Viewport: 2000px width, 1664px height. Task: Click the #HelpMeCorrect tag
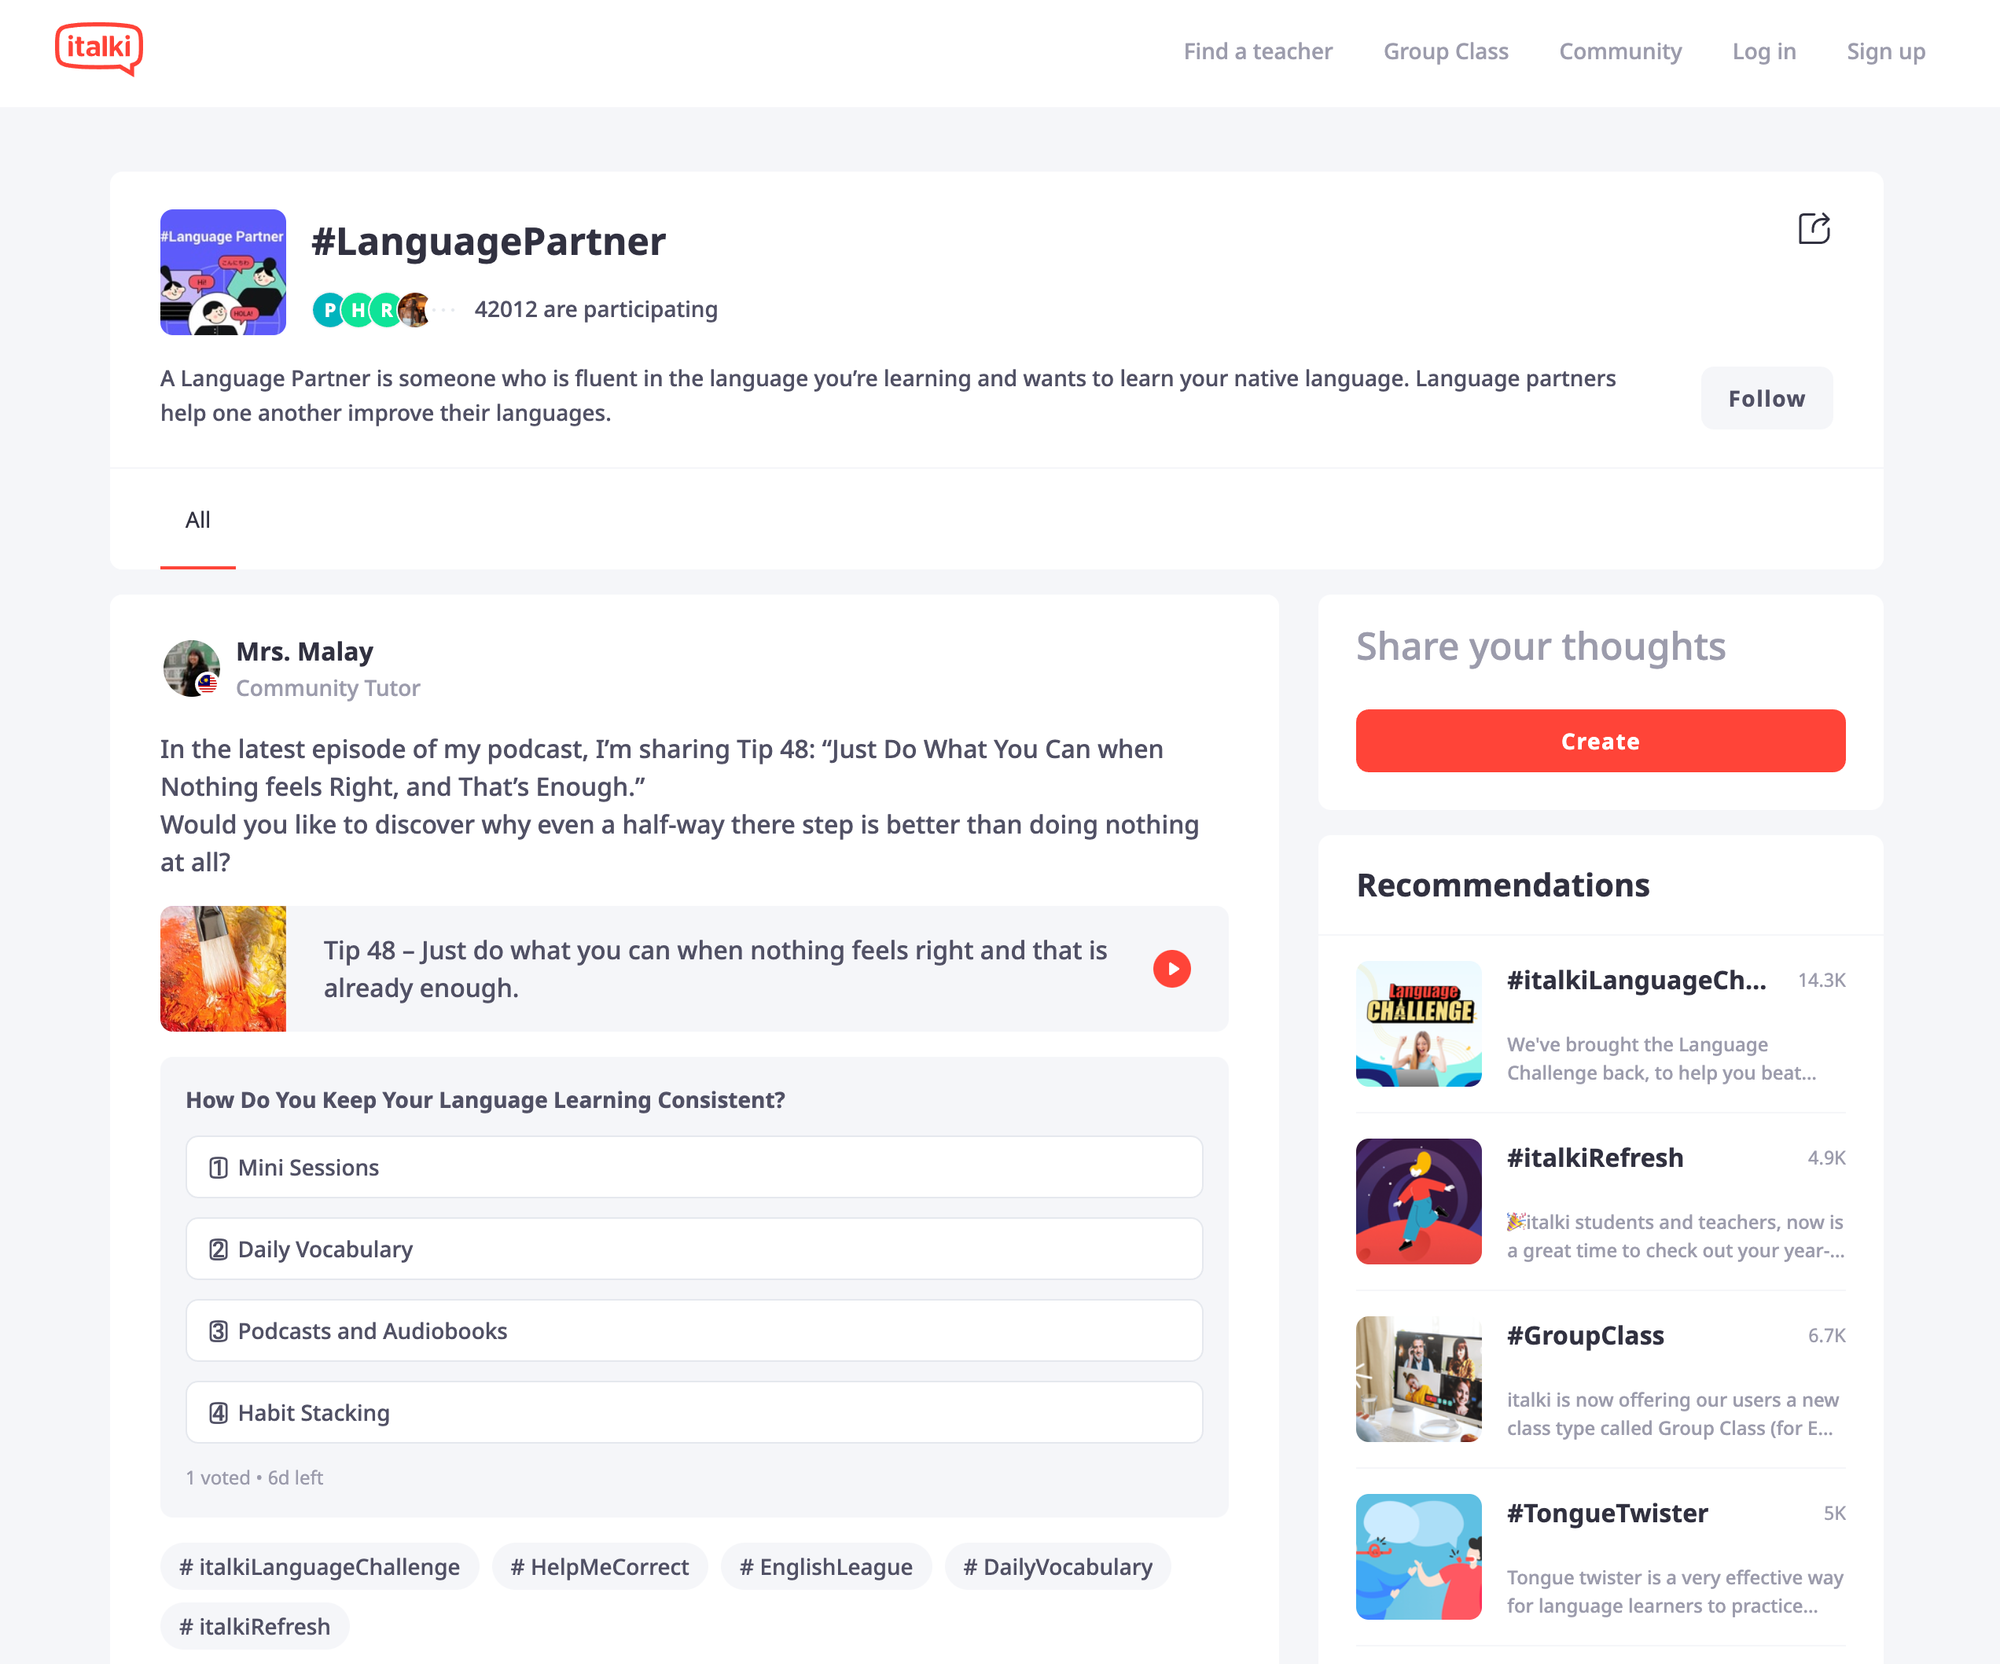point(599,1566)
